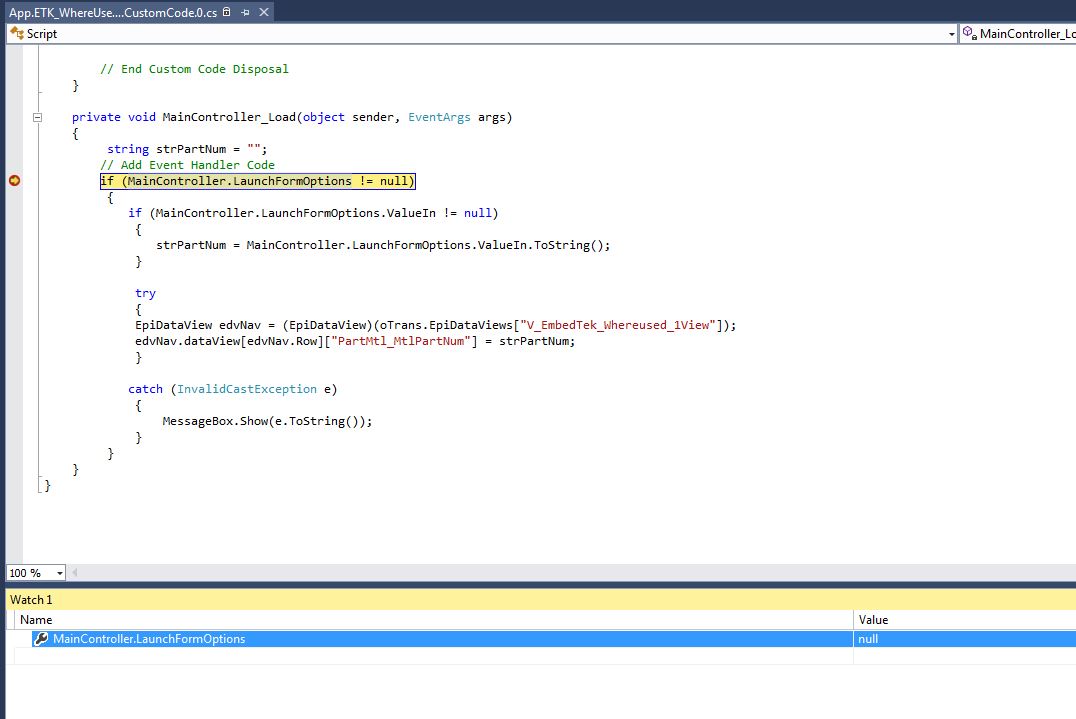The width and height of the screenshot is (1076, 719).
Task: Click the lock icon on the file tab
Action: [x=228, y=12]
